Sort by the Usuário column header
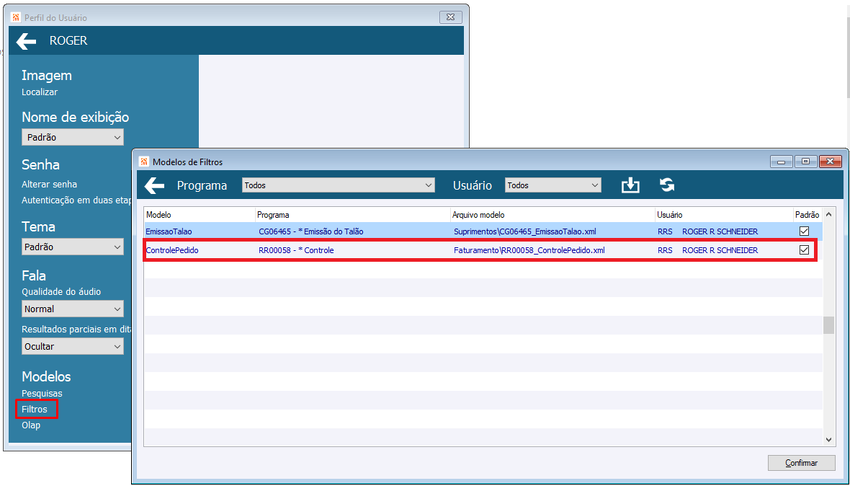The height and width of the screenshot is (486, 850). (724, 215)
